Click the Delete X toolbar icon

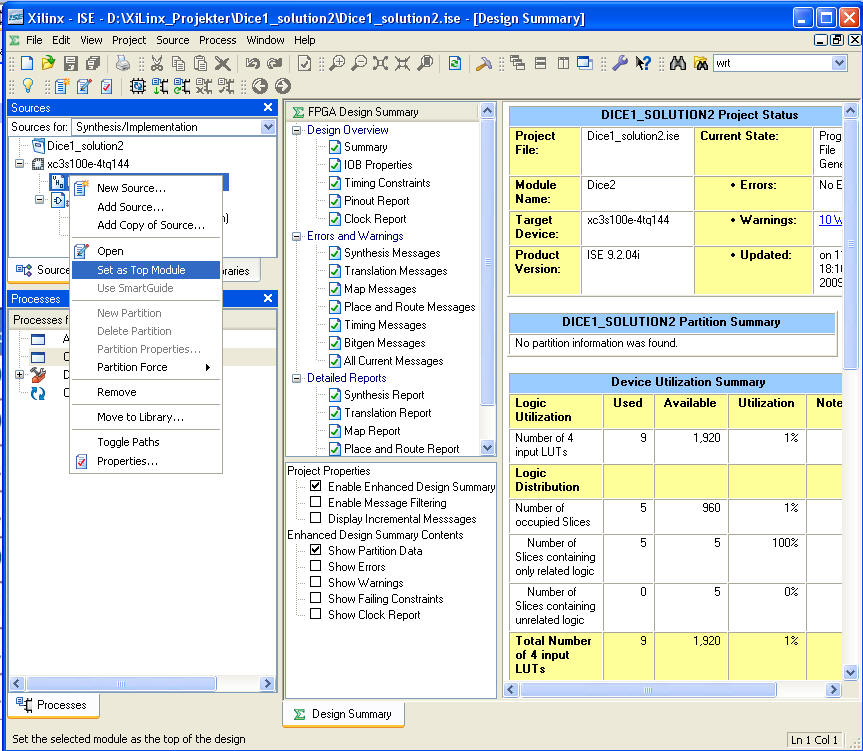coord(222,63)
